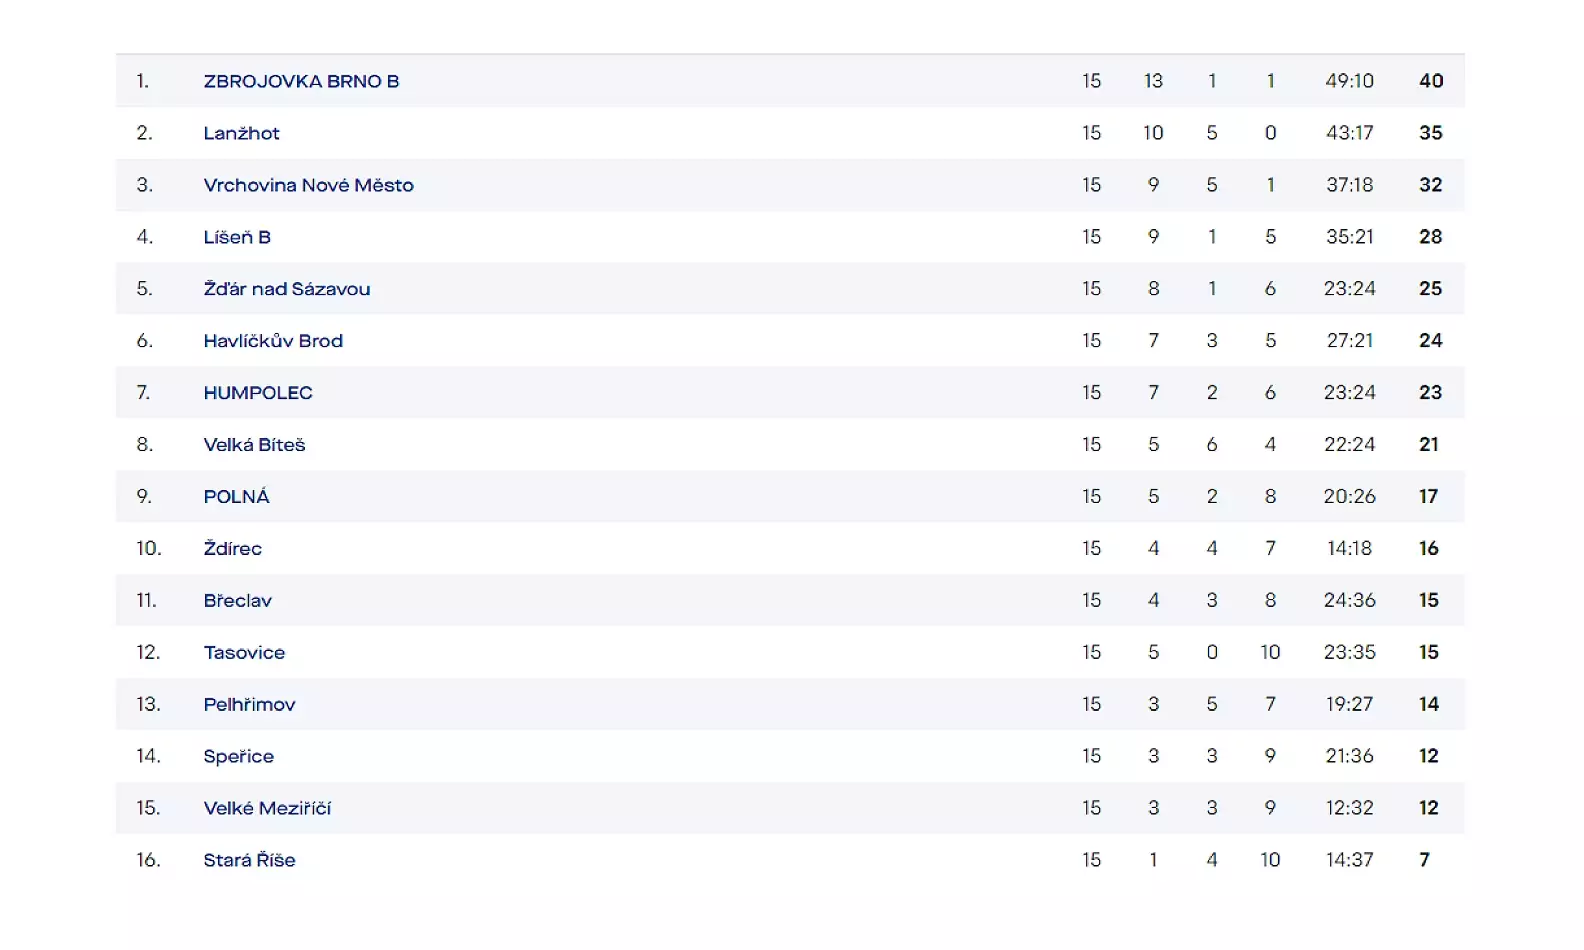Select Velká Bíteš team name
The width and height of the screenshot is (1584, 950).
254,445
